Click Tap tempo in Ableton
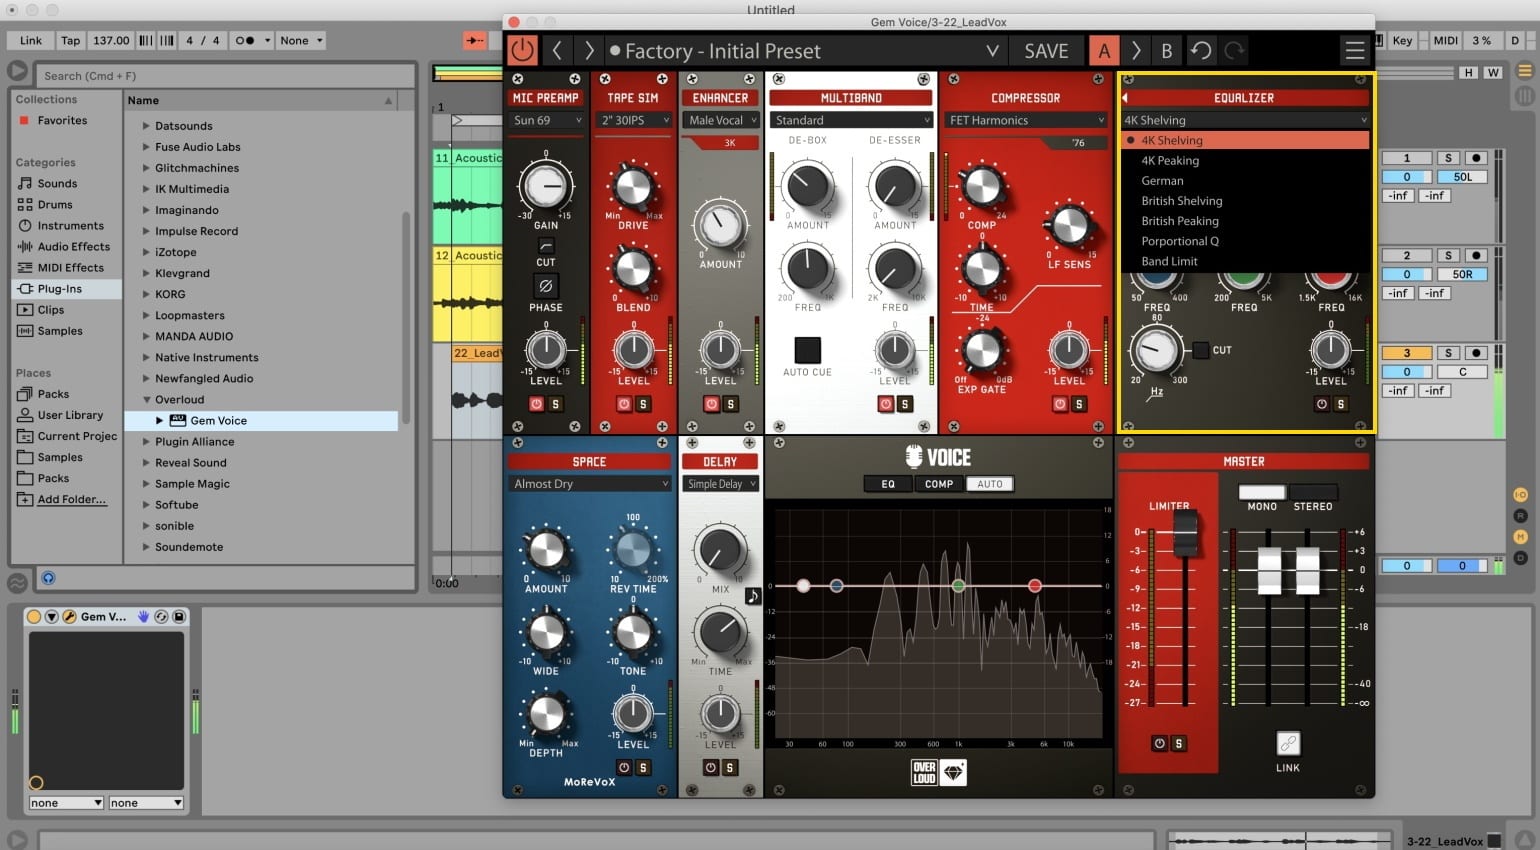The image size is (1540, 850). coord(70,41)
